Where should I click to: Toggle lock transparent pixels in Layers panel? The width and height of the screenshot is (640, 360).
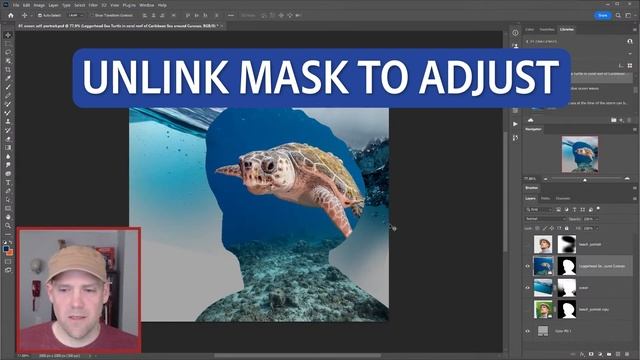537,228
